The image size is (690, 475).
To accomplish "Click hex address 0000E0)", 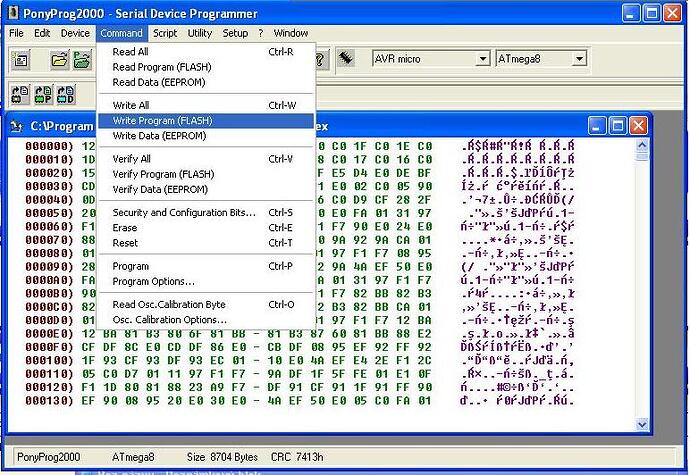I will click(49, 334).
